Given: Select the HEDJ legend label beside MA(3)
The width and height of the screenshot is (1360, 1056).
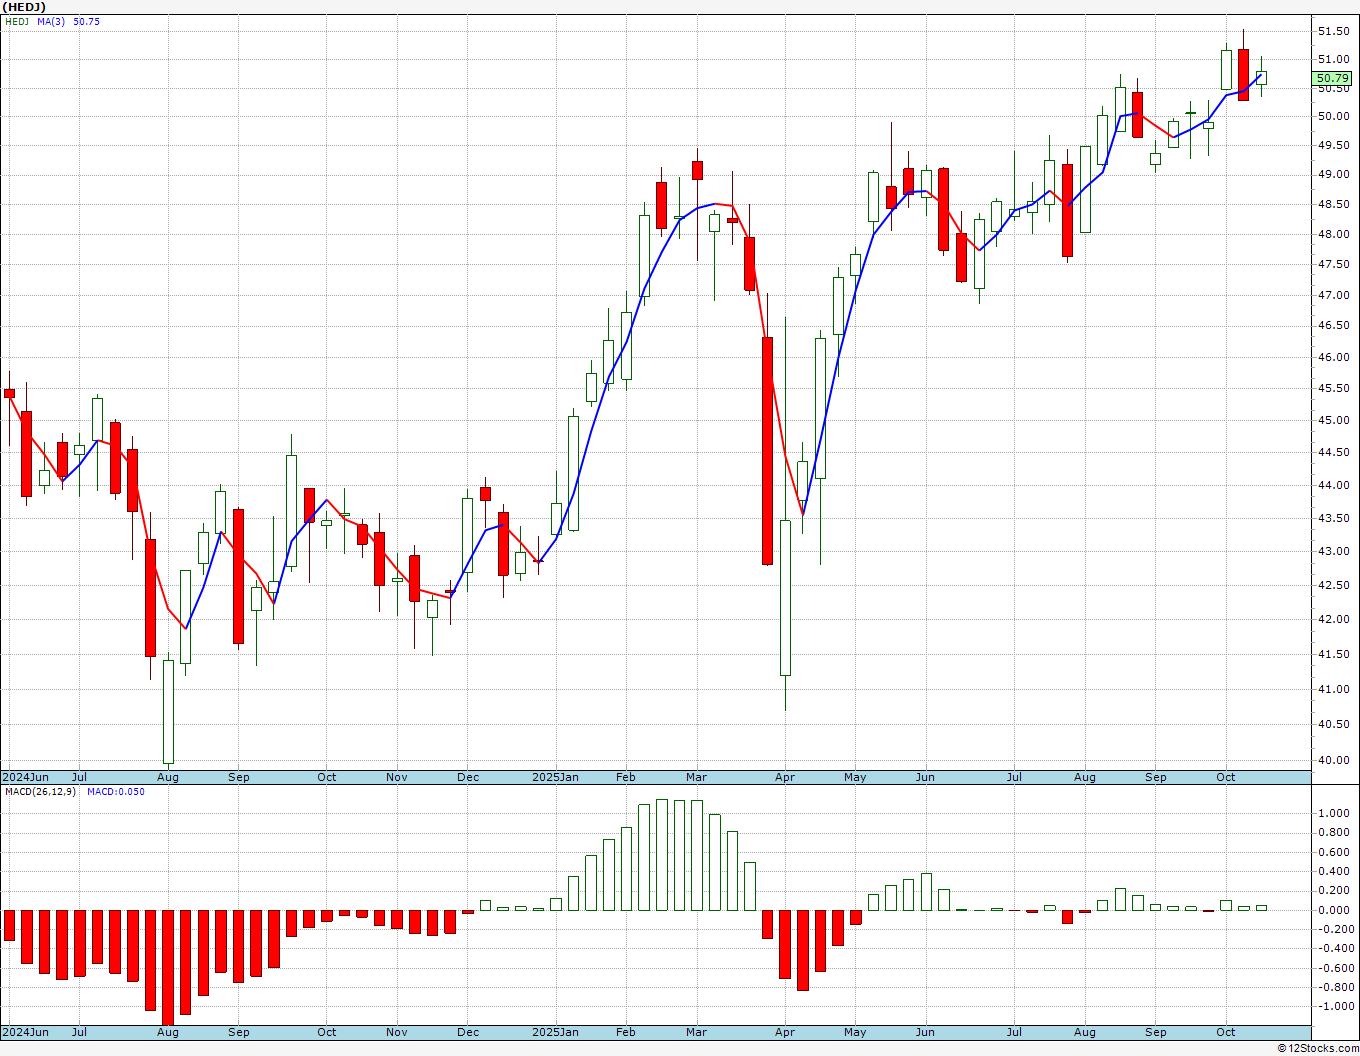Looking at the screenshot, I should point(17,21).
